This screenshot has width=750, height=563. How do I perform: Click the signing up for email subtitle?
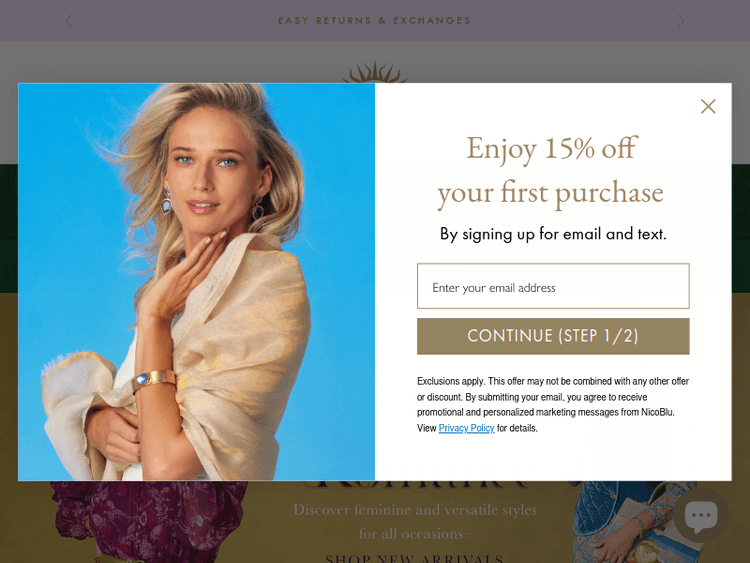pyautogui.click(x=553, y=234)
